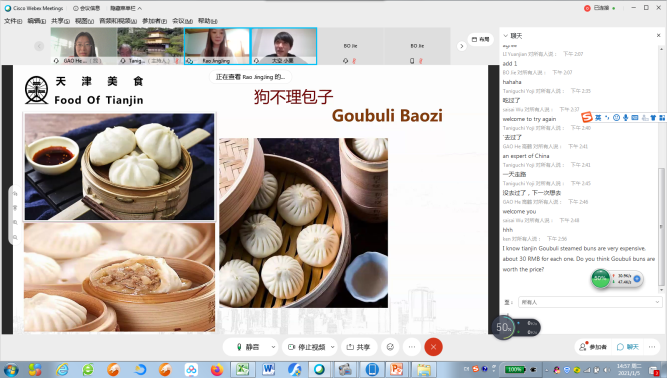This screenshot has width=667, height=378.
Task: Open the chat recipient 所有人 dropdown
Action: (590, 302)
